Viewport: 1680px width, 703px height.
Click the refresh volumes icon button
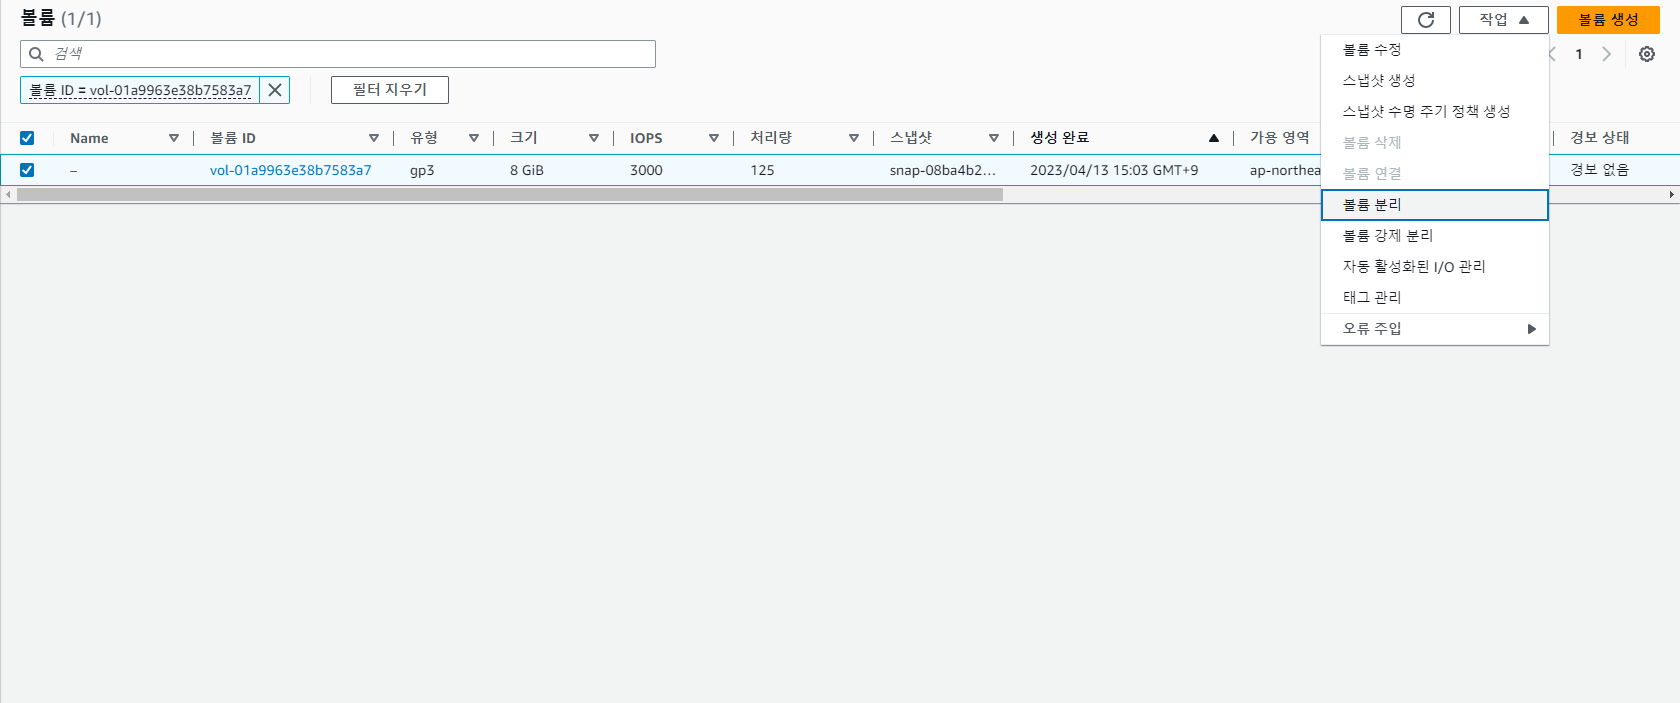coord(1426,20)
